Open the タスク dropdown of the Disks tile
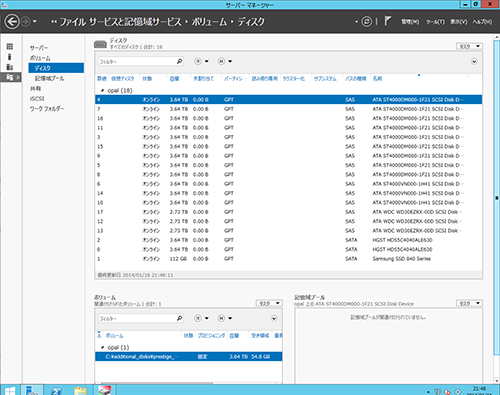 coord(469,46)
